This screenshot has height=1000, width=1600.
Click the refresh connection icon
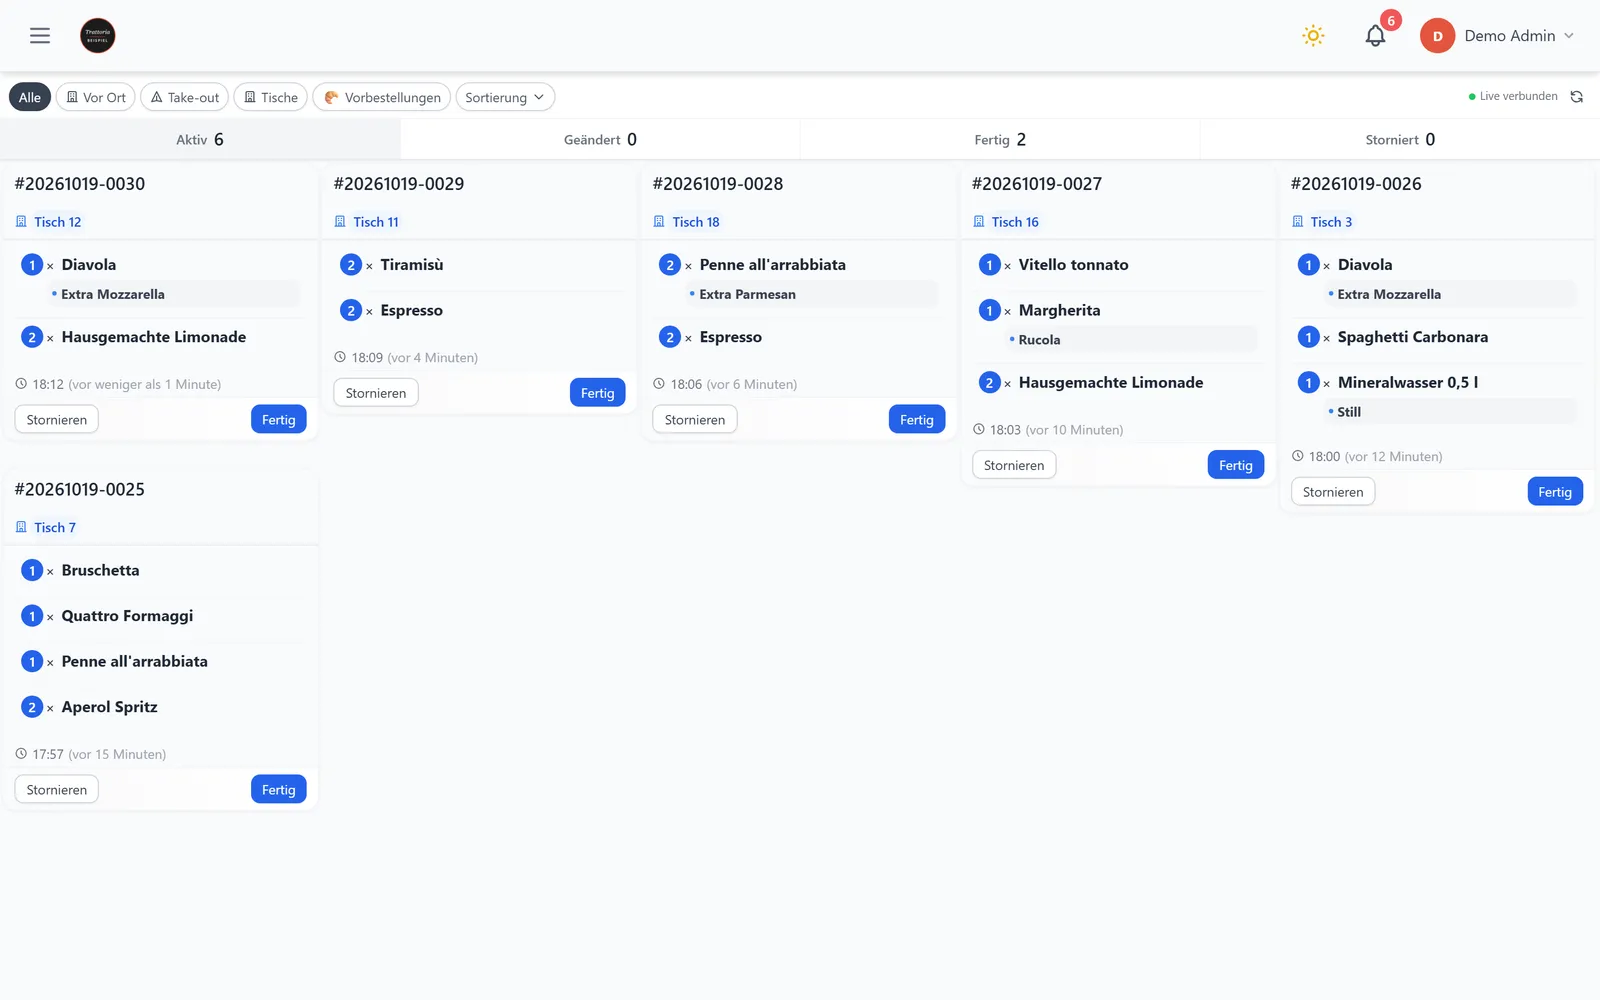point(1577,97)
